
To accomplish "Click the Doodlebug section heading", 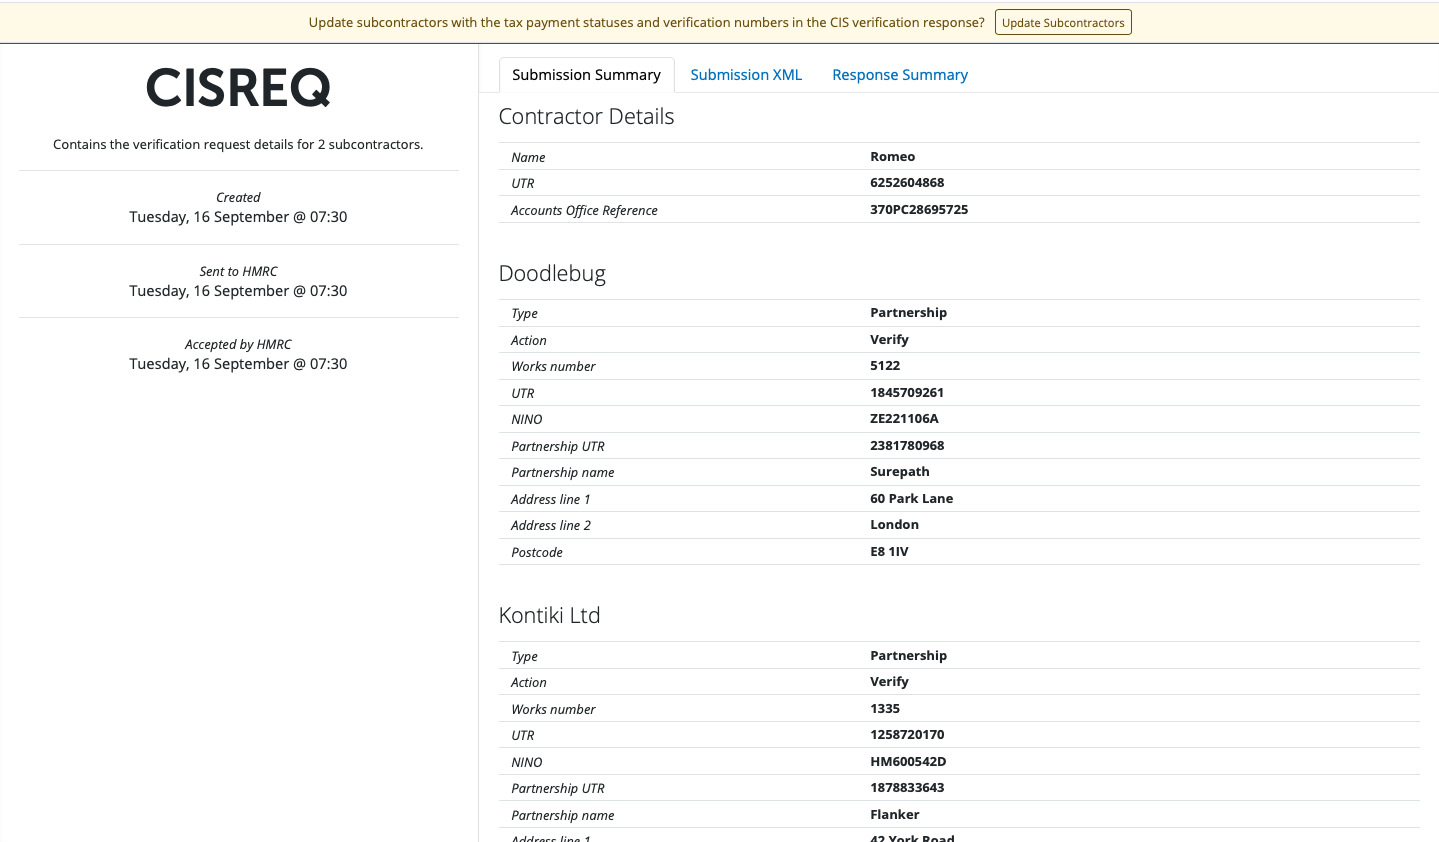I will click(x=552, y=274).
